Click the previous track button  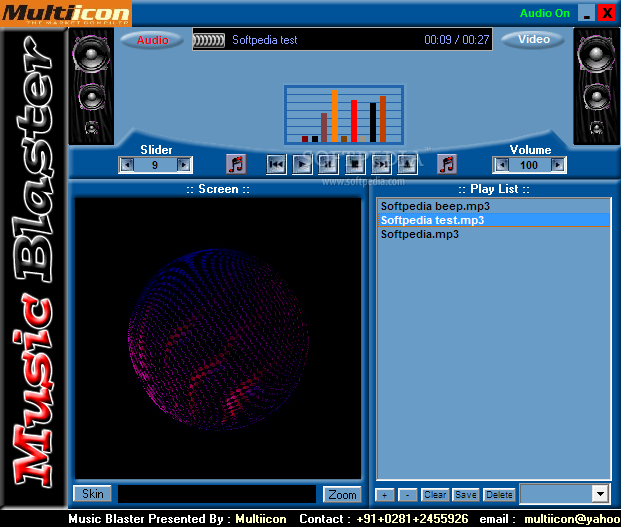pos(276,164)
